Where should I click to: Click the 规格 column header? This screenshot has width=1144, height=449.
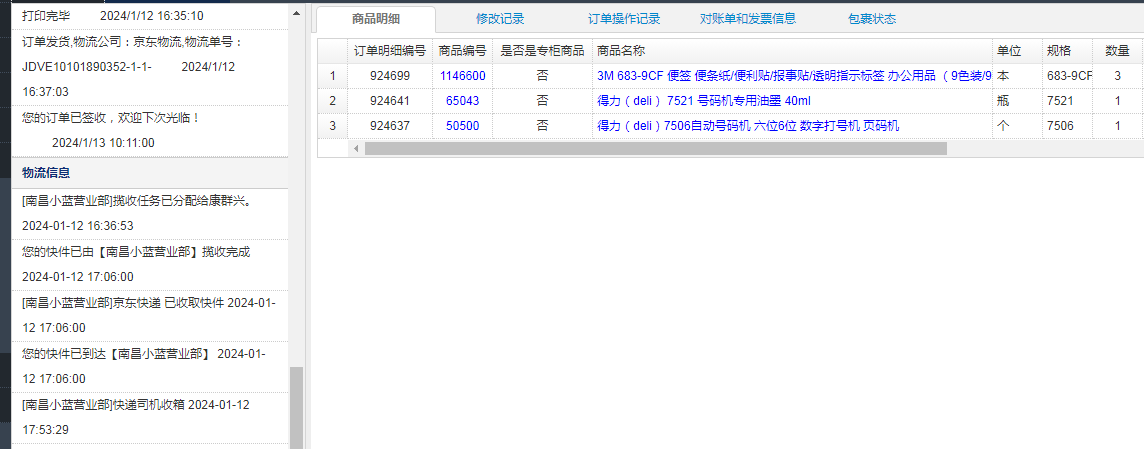(1067, 51)
